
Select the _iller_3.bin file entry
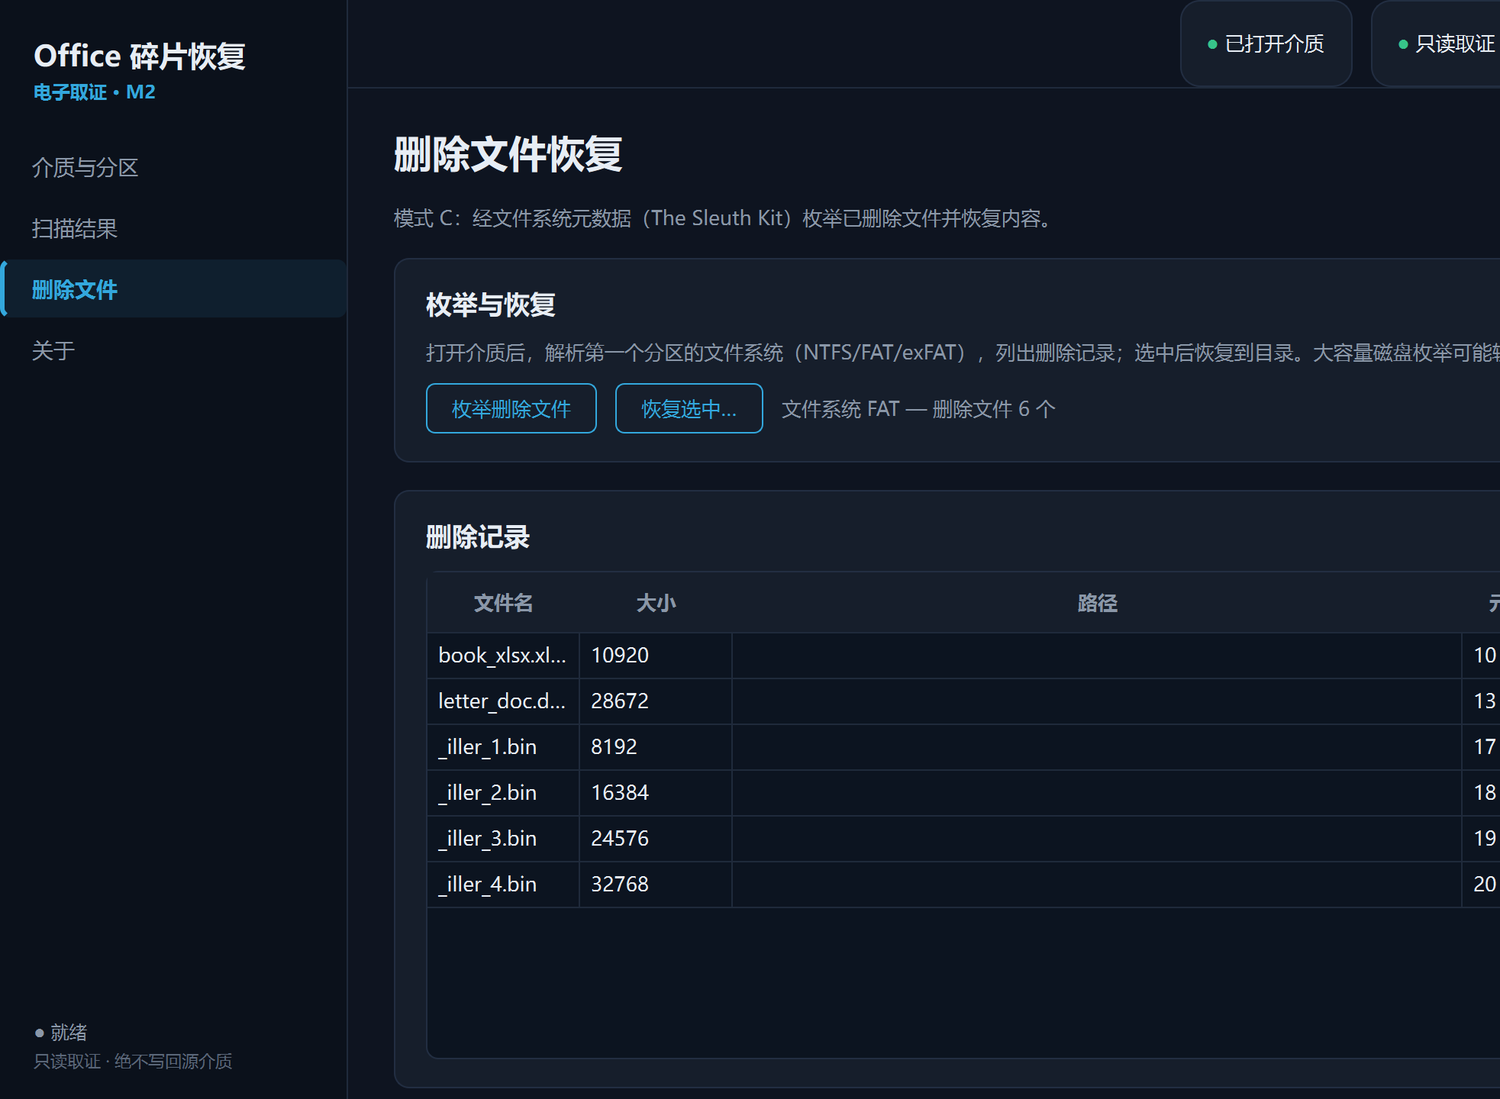point(503,839)
